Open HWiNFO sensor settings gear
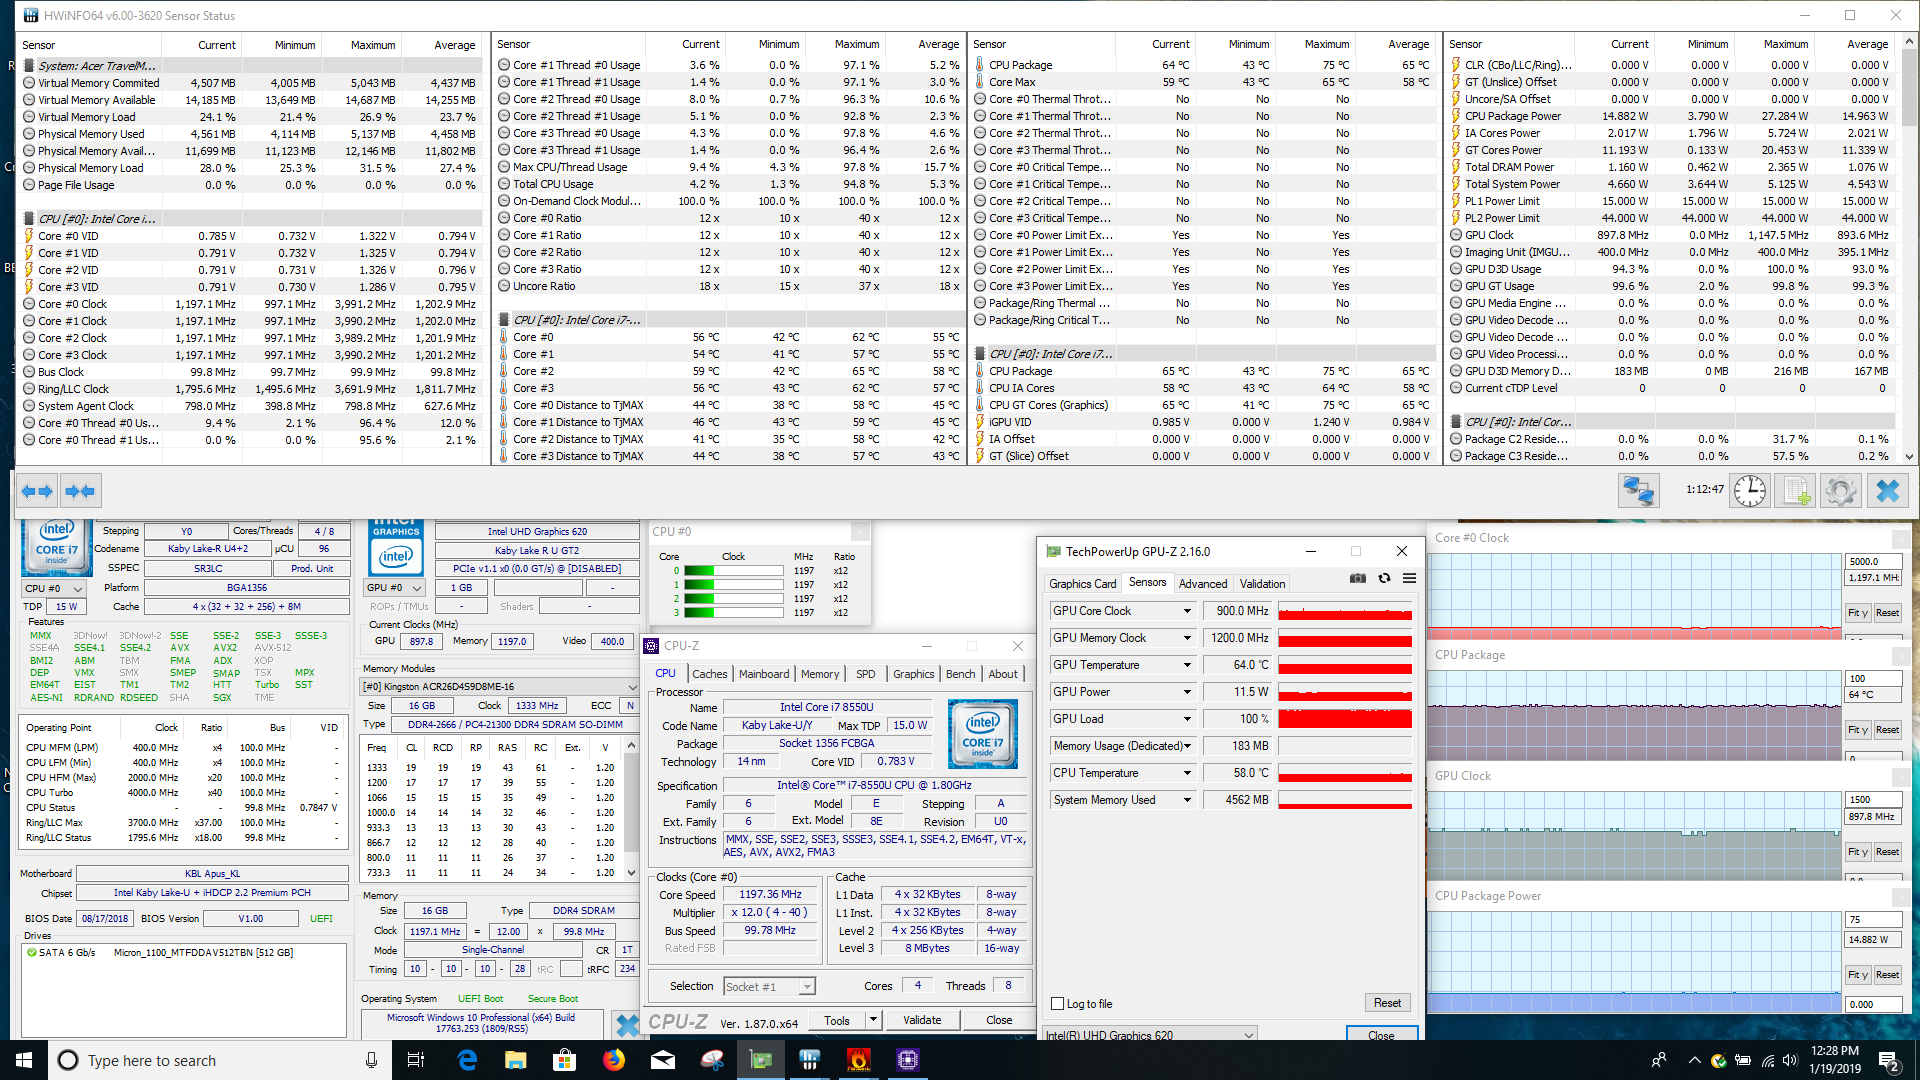This screenshot has width=1920, height=1080. pos(1841,491)
